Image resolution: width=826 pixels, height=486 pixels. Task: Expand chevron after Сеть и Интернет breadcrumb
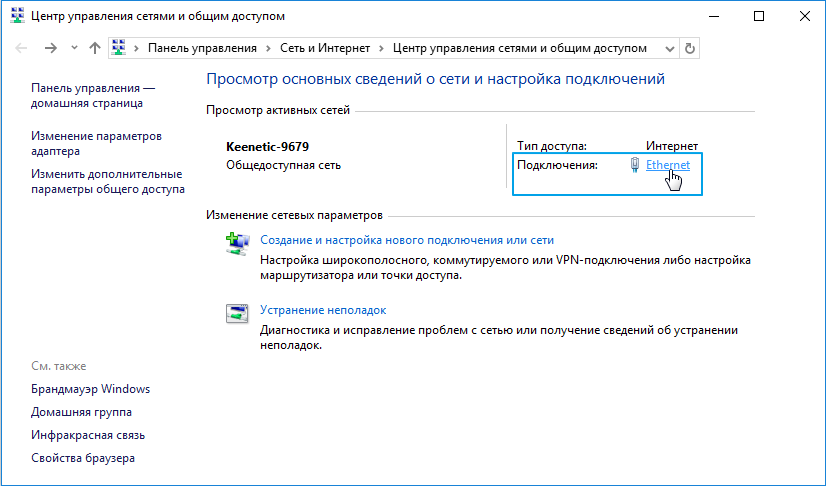pyautogui.click(x=382, y=48)
